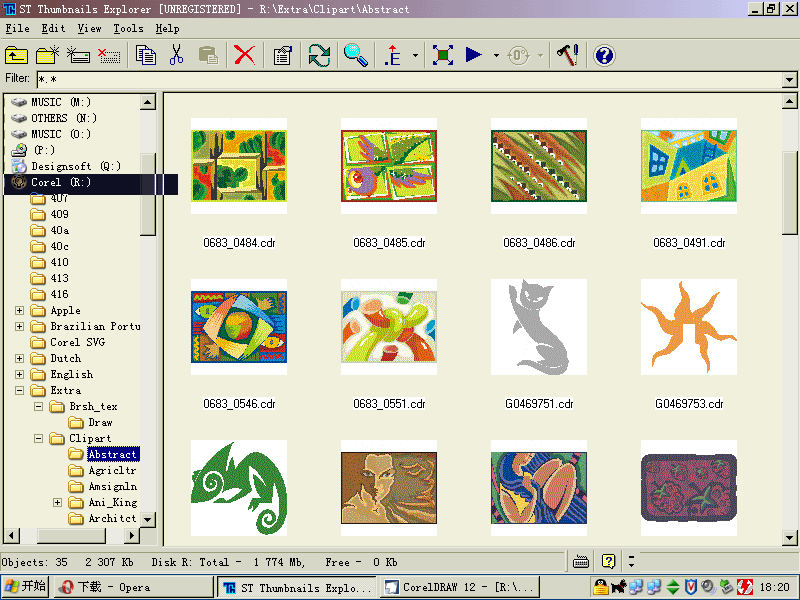Open sort order dropdown arrow
This screenshot has height=600, width=800.
[415, 55]
